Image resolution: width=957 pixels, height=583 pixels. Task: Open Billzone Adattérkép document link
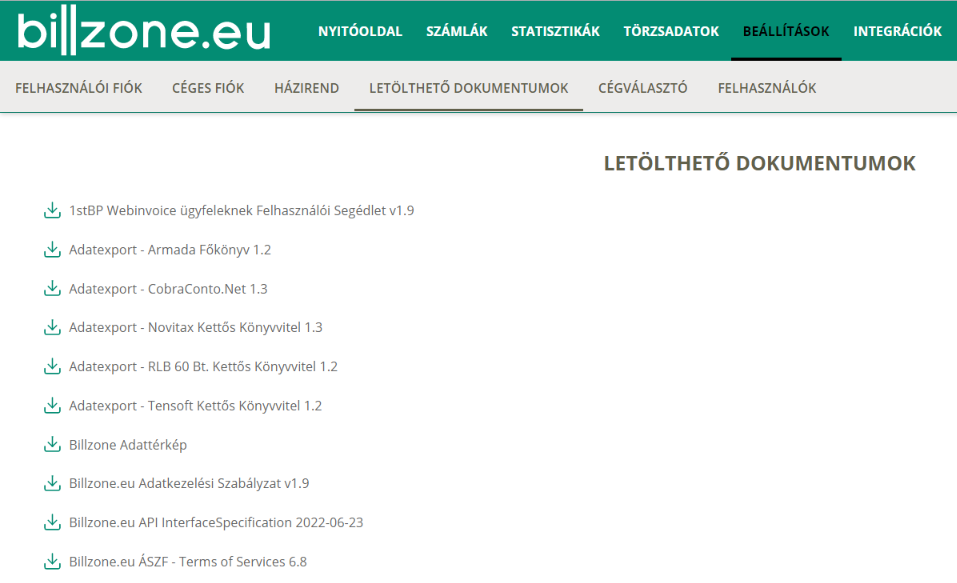[x=128, y=444]
